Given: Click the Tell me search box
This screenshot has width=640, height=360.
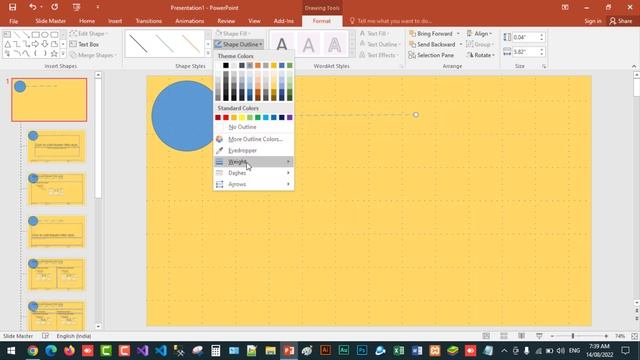Looking at the screenshot, I should [x=390, y=21].
